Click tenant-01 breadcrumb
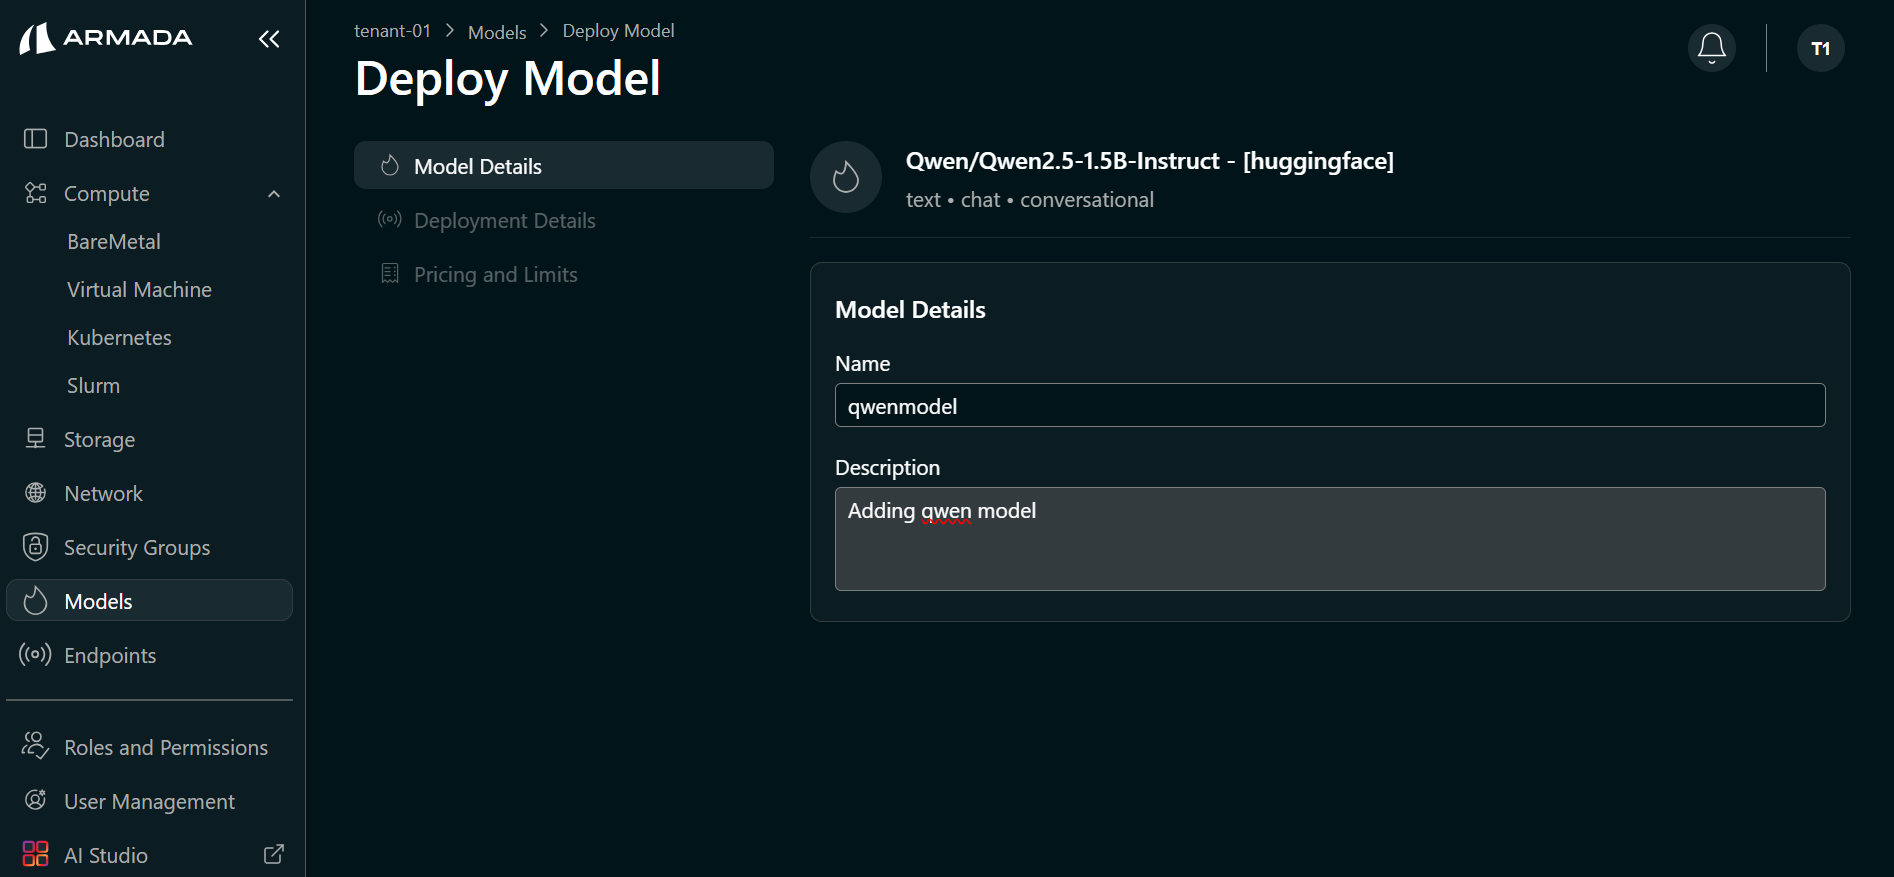 click(x=392, y=31)
